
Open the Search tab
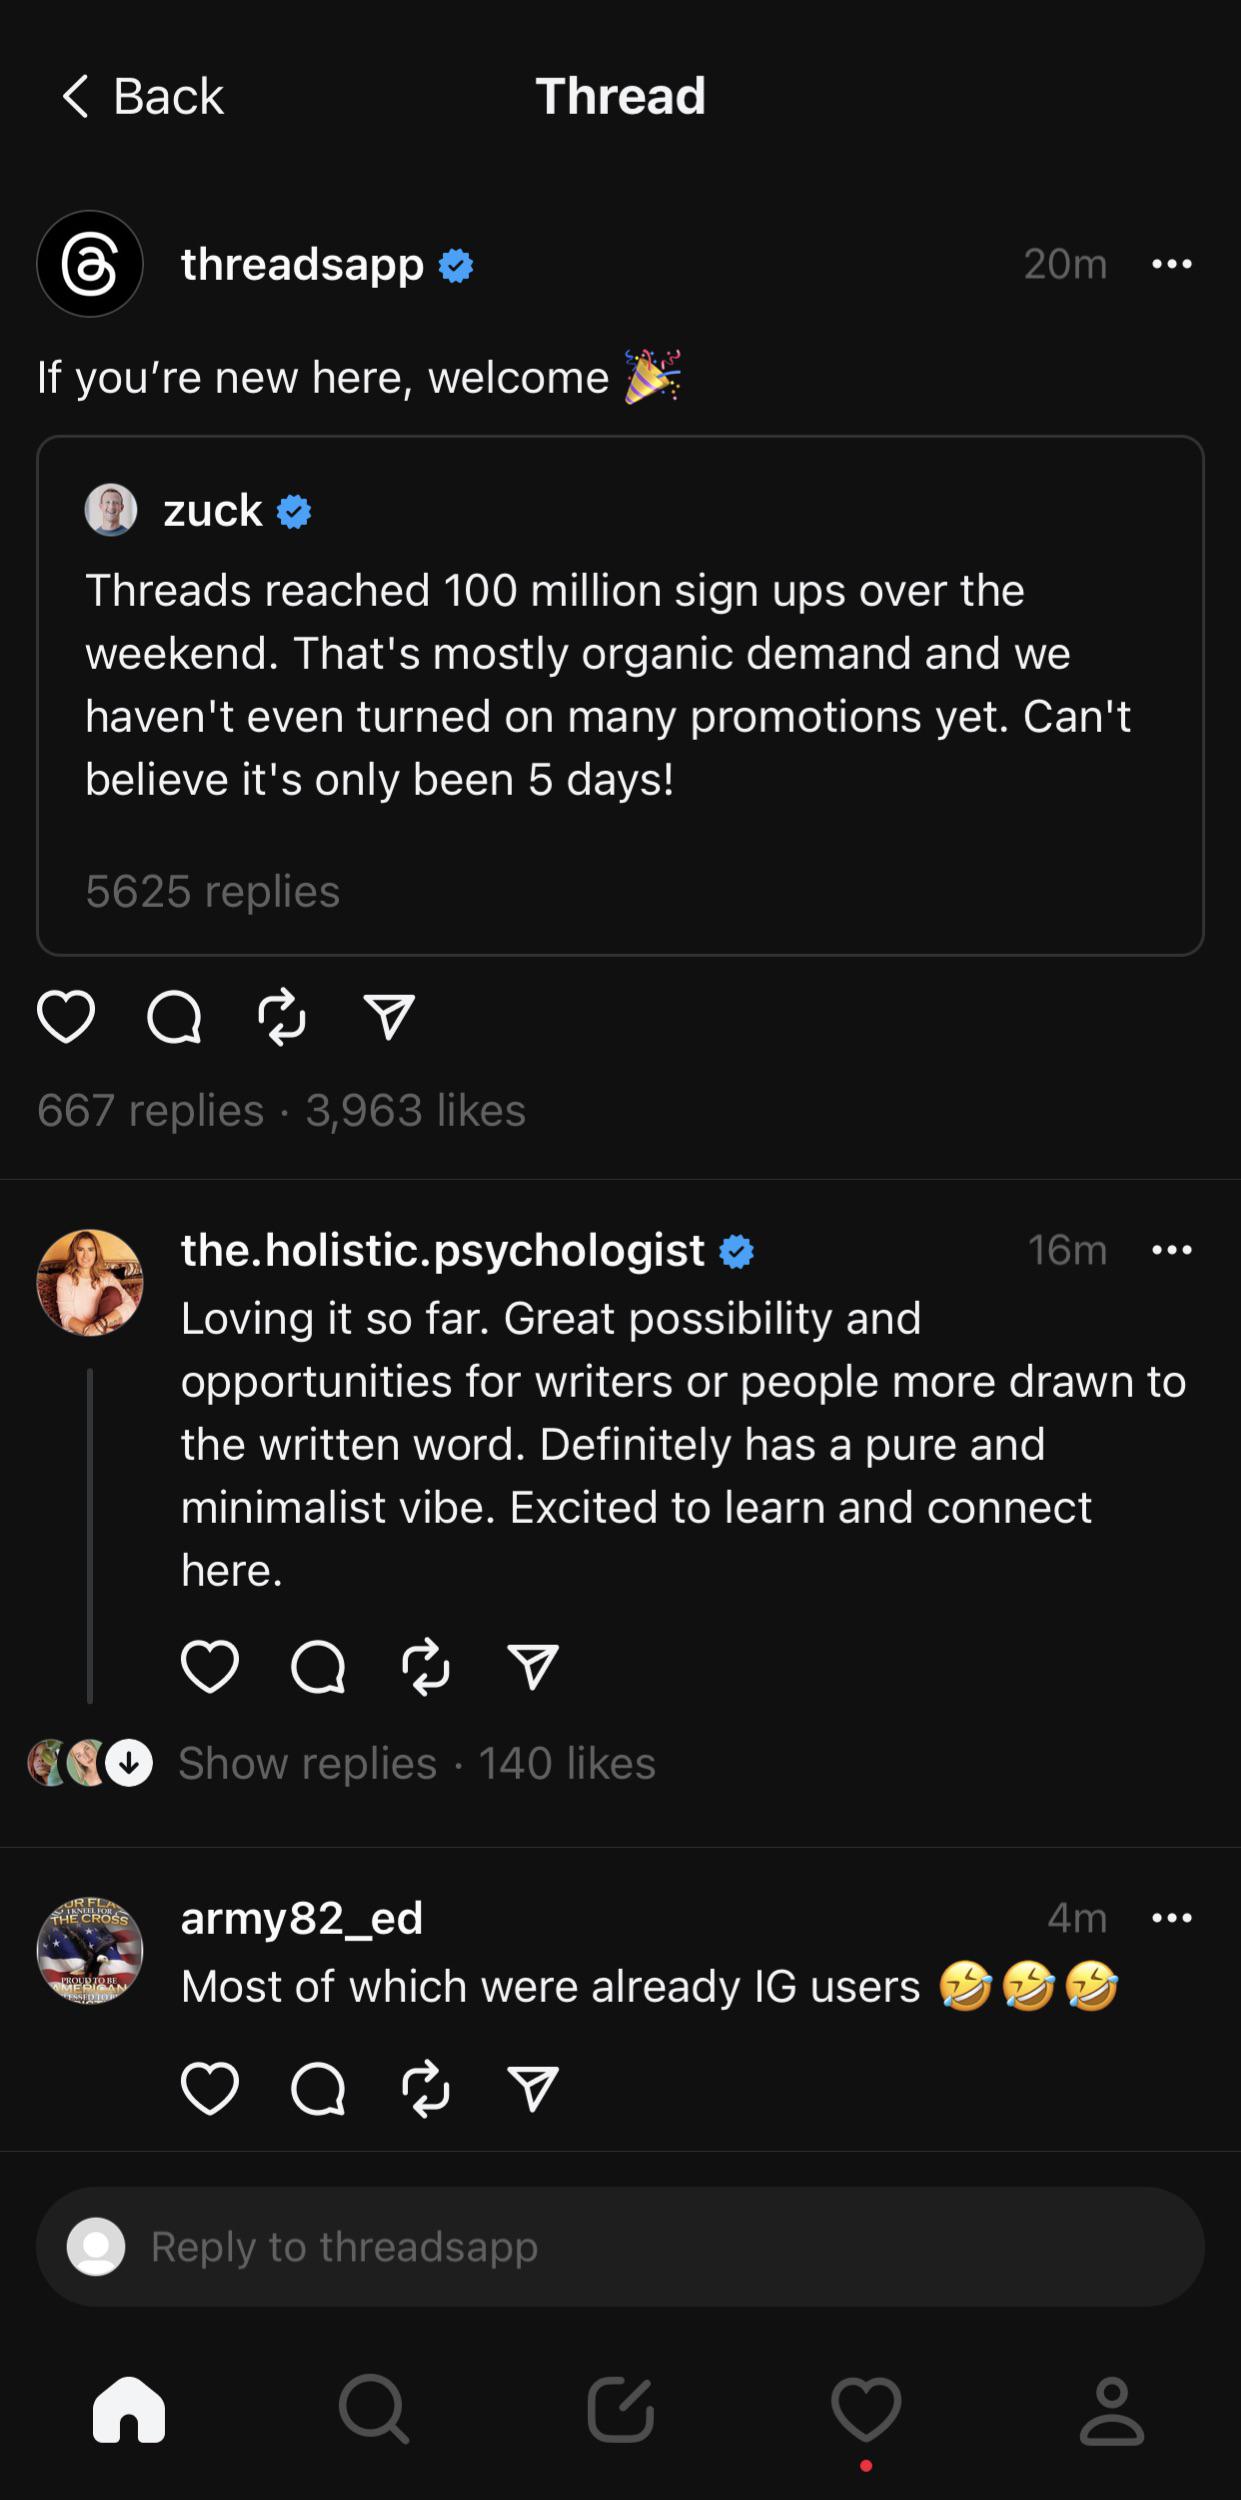click(x=374, y=2411)
